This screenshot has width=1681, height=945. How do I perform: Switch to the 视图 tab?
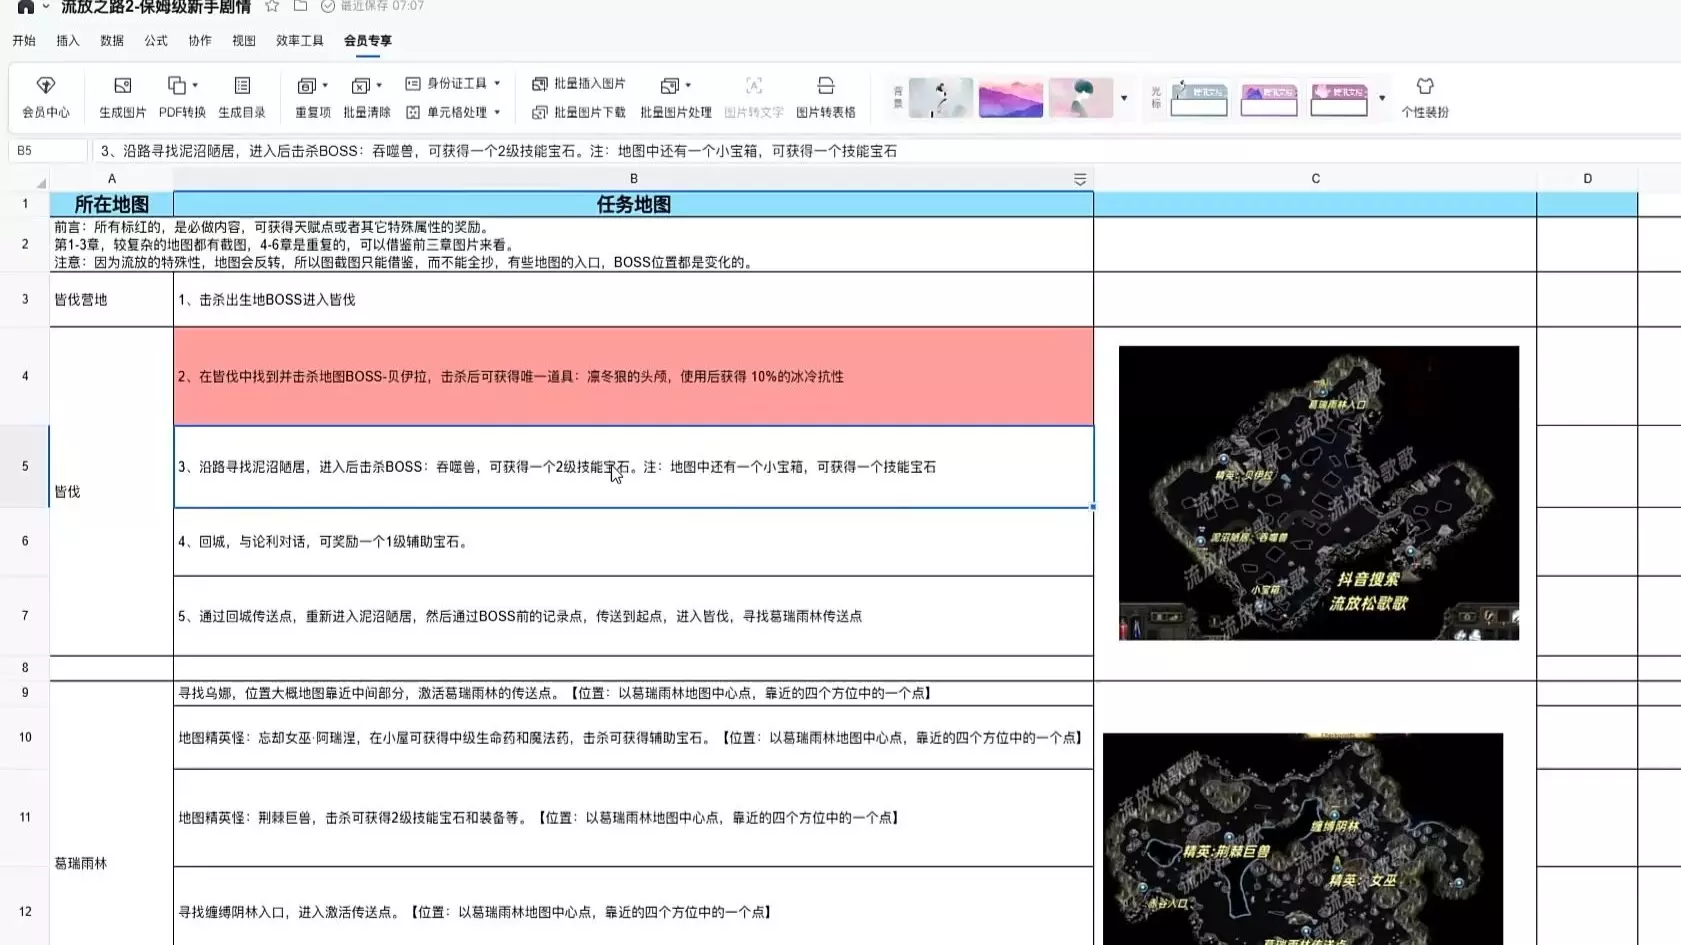tap(244, 41)
